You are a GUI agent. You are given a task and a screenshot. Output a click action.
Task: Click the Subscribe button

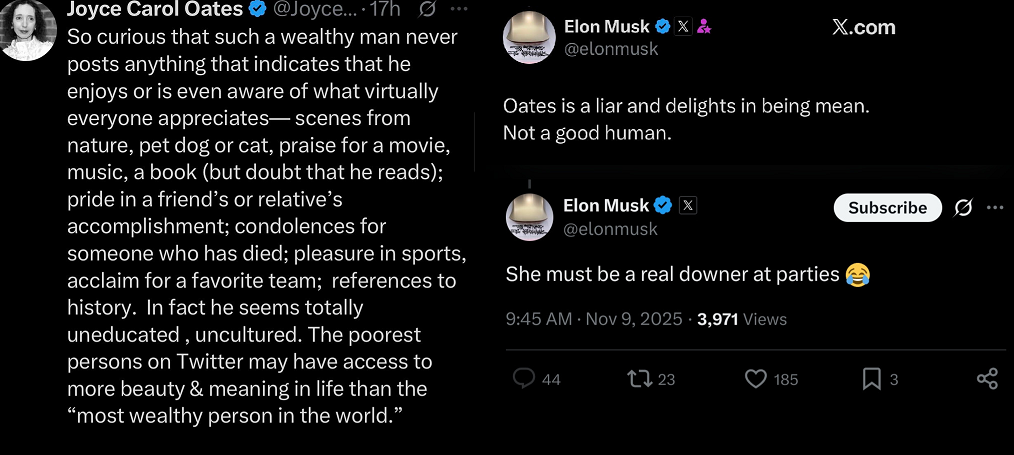[x=887, y=207]
